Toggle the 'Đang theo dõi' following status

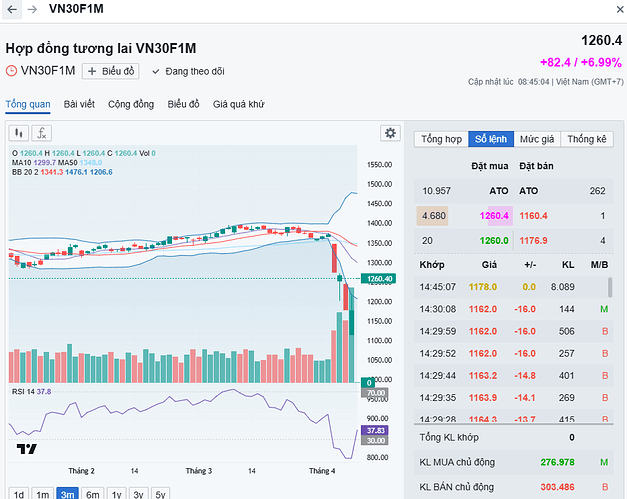click(188, 71)
